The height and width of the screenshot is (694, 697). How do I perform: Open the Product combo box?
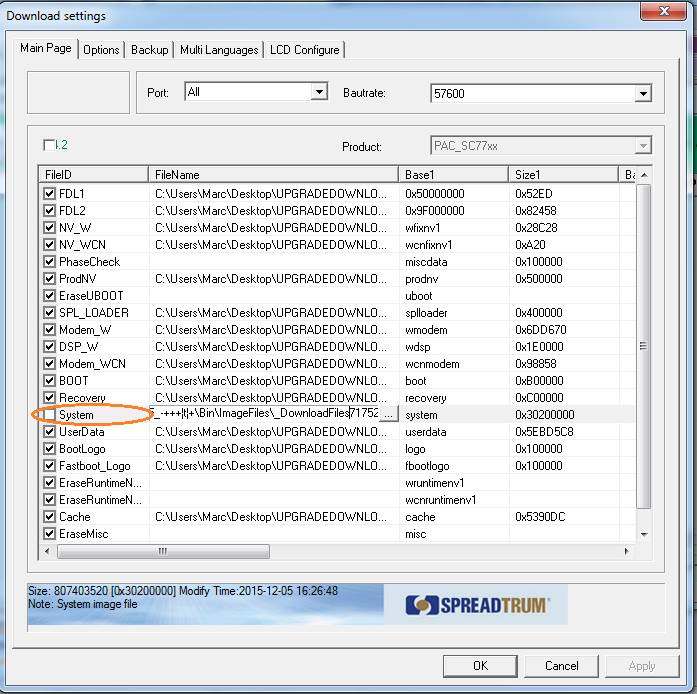click(541, 145)
